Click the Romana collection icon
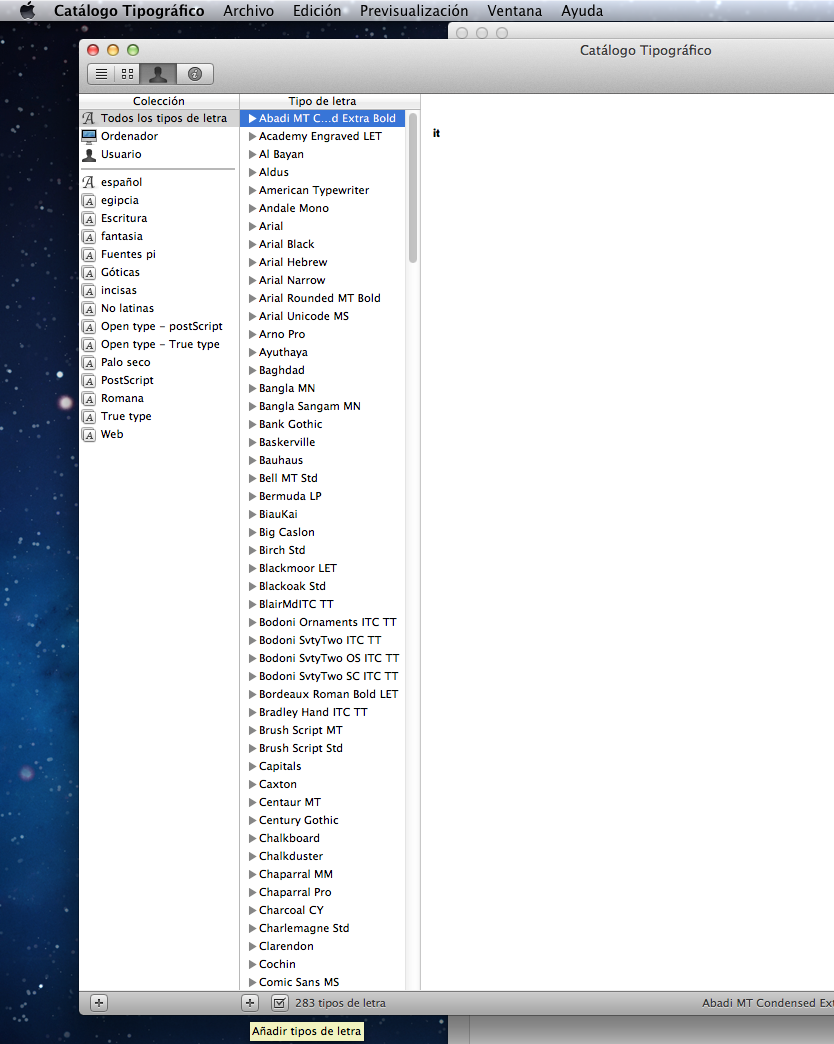Viewport: 834px width, 1044px height. [89, 398]
